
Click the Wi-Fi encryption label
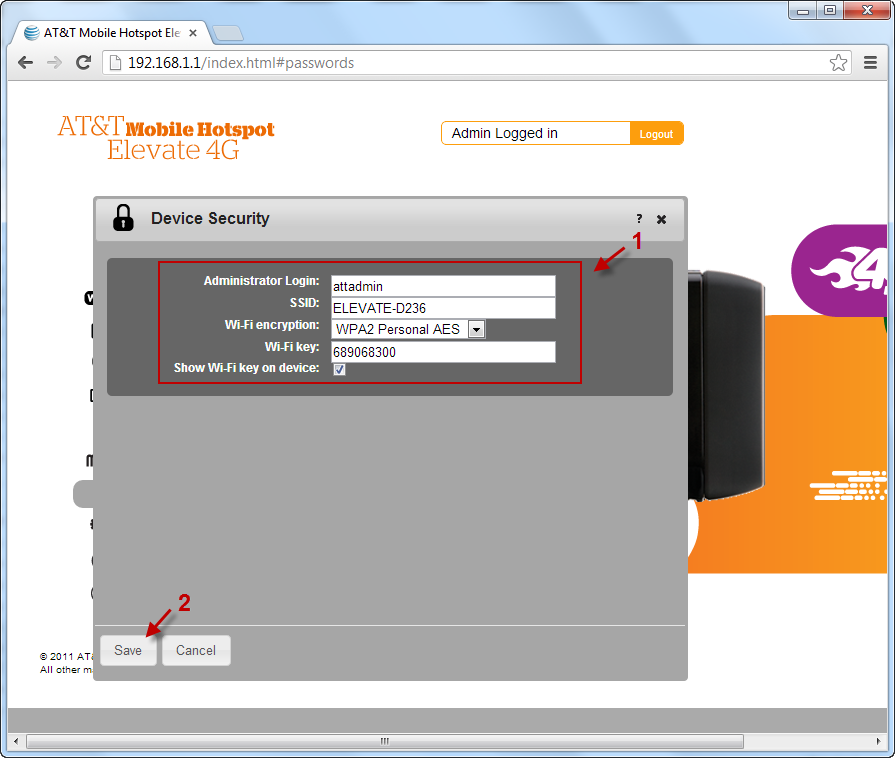point(272,325)
